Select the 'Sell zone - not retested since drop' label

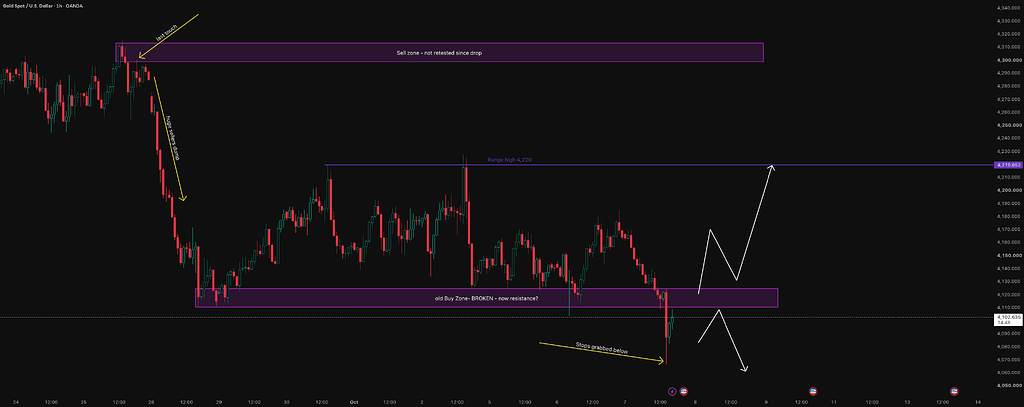point(439,52)
